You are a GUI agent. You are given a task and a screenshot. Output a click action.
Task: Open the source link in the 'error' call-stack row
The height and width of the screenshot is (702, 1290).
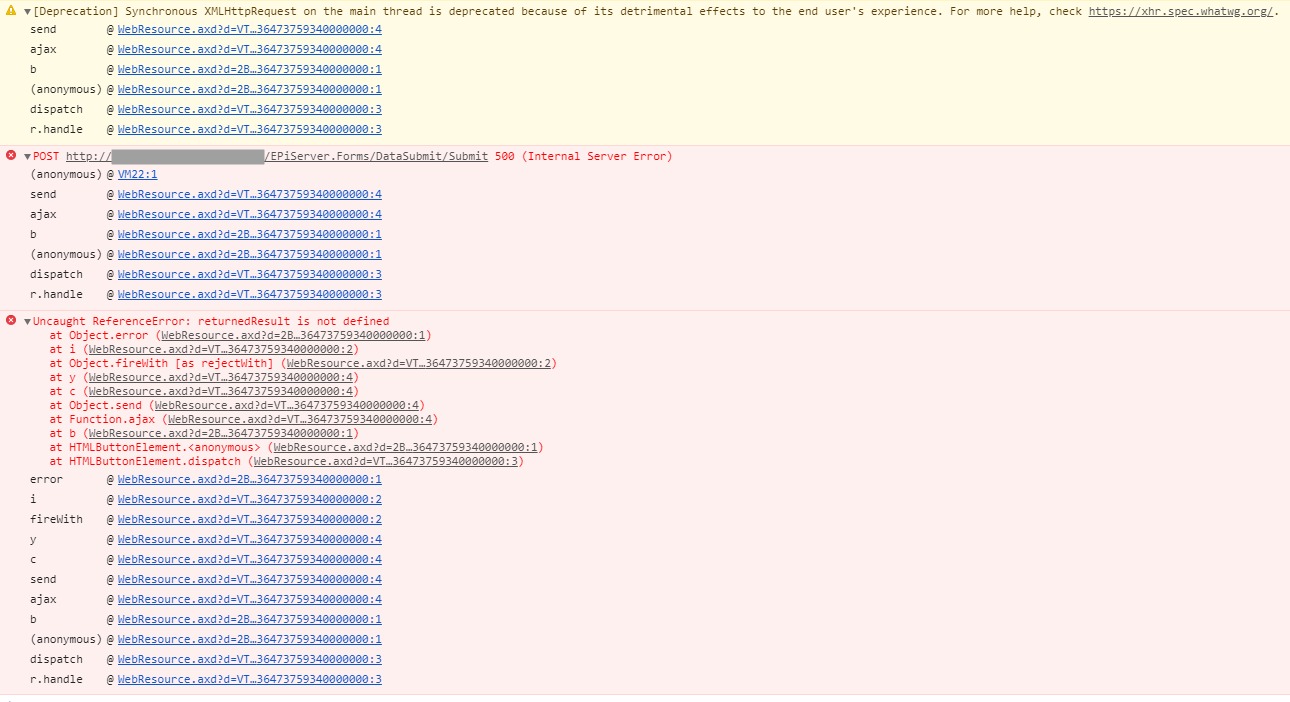pyautogui.click(x=249, y=479)
